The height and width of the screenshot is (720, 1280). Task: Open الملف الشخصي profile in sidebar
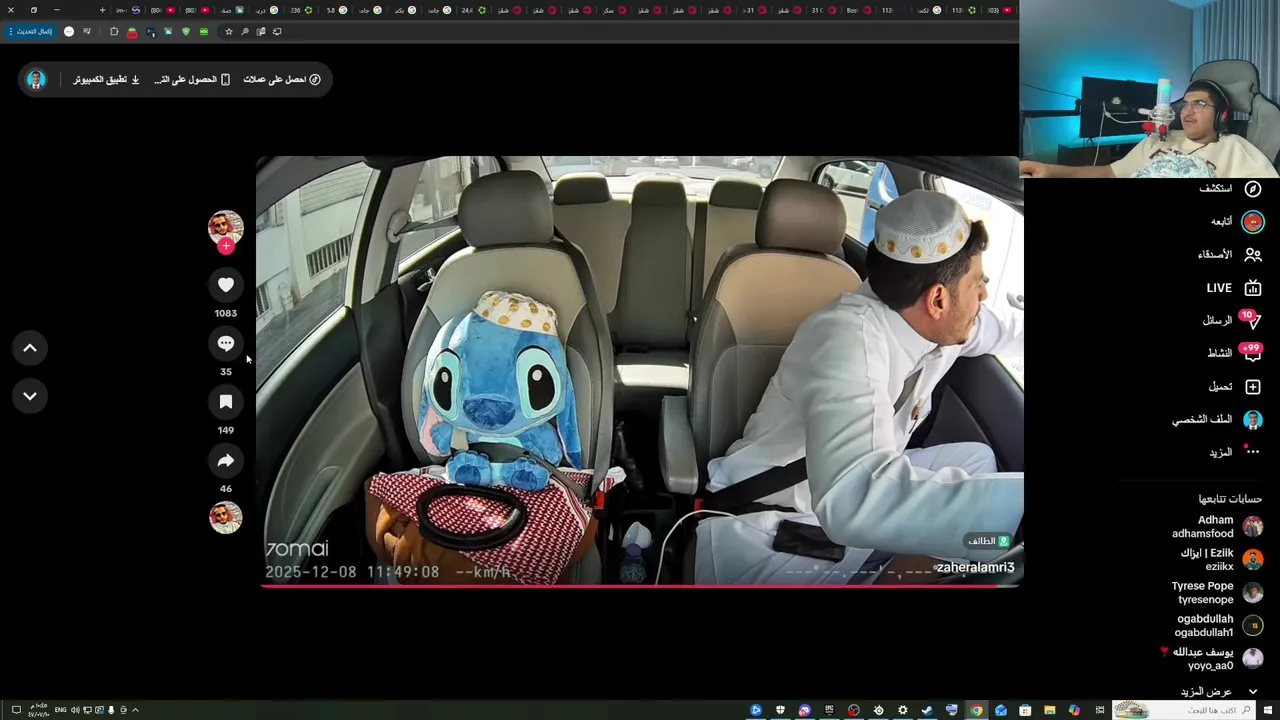[1217, 420]
